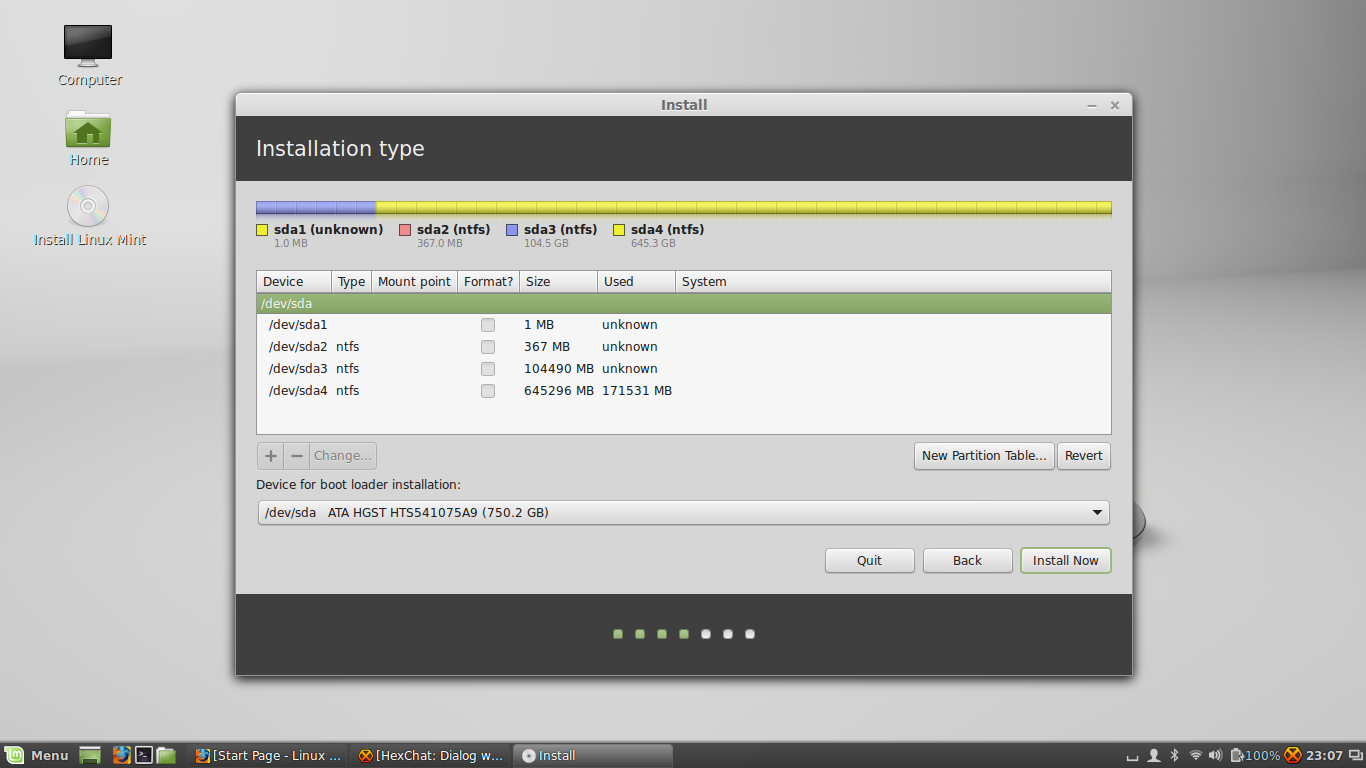Click the Format? column header
The image size is (1366, 768).
pyautogui.click(x=488, y=282)
